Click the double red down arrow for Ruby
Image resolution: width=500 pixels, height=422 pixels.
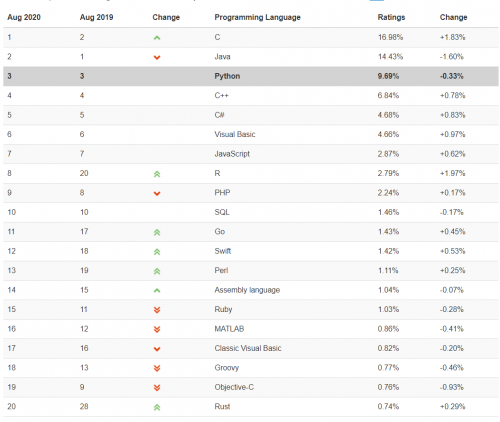(x=157, y=310)
